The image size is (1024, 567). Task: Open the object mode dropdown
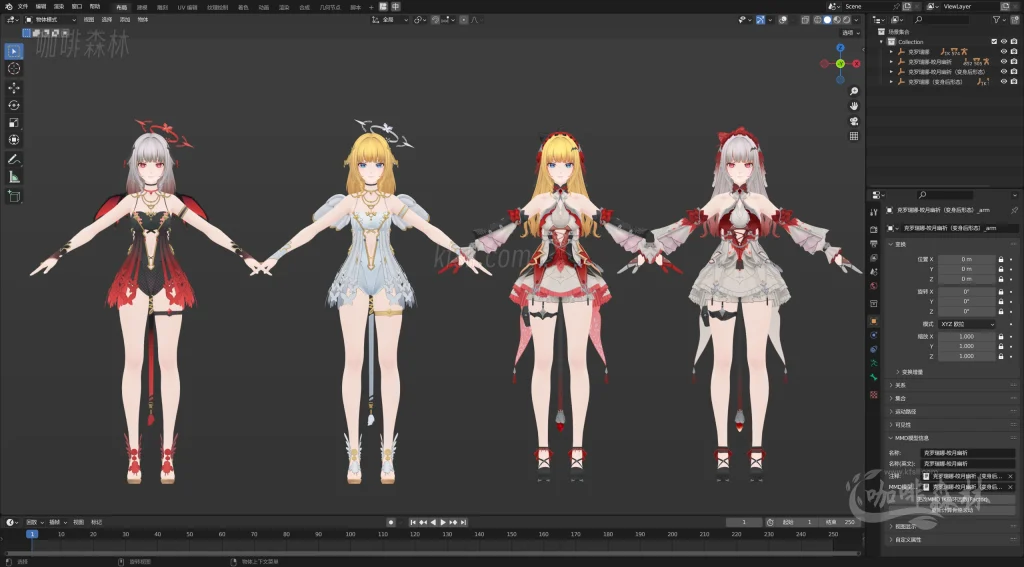click(50, 20)
